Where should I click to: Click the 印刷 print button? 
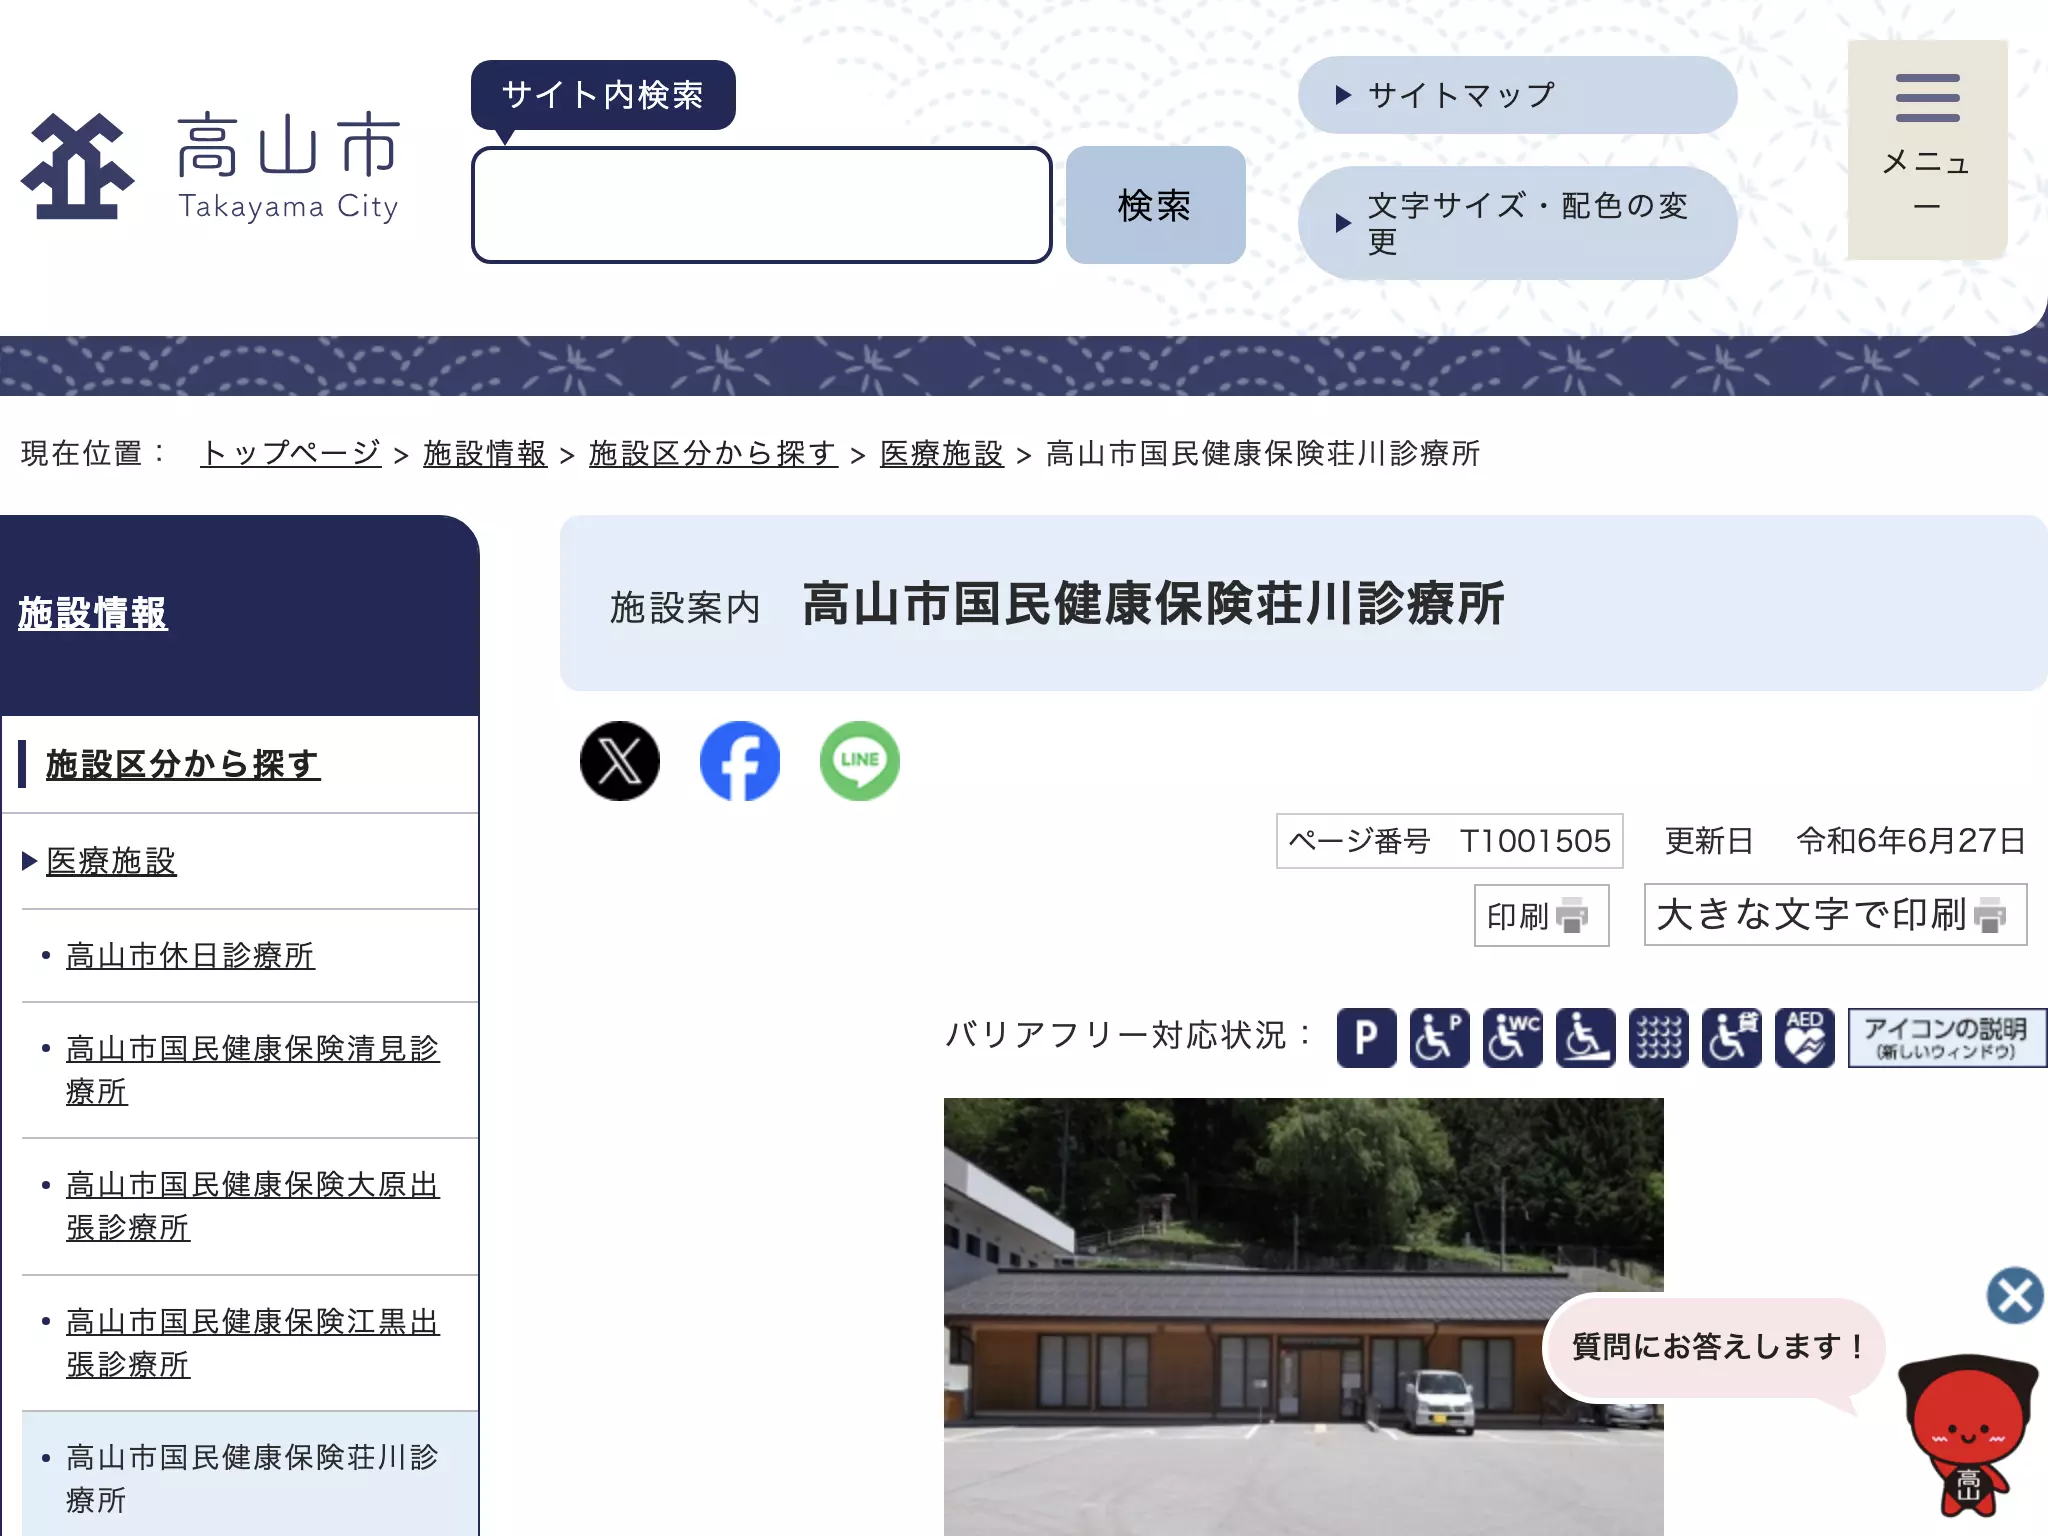1541,915
